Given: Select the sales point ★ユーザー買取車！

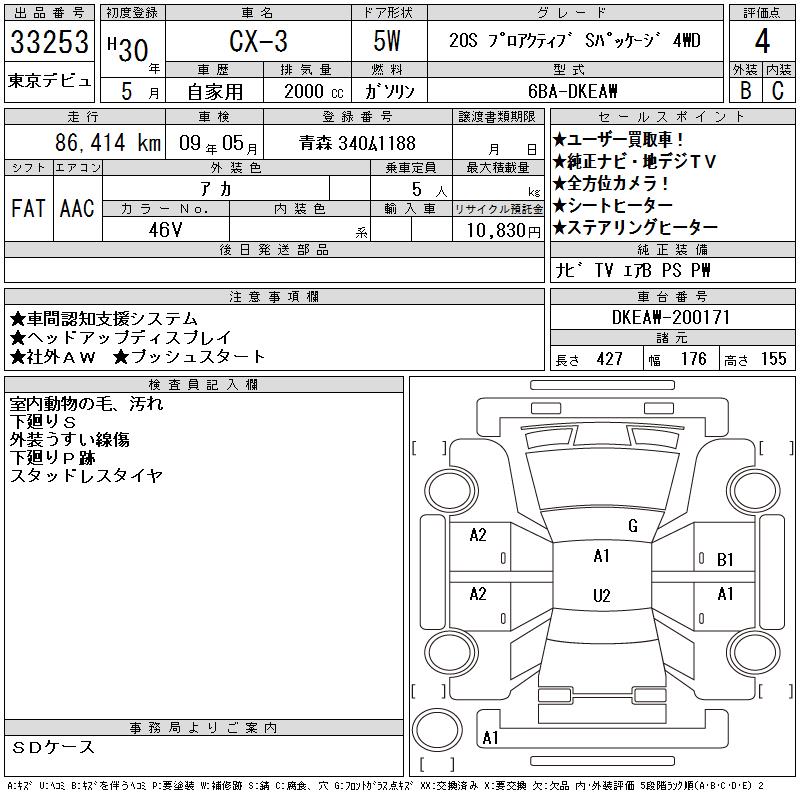Looking at the screenshot, I should pos(618,139).
